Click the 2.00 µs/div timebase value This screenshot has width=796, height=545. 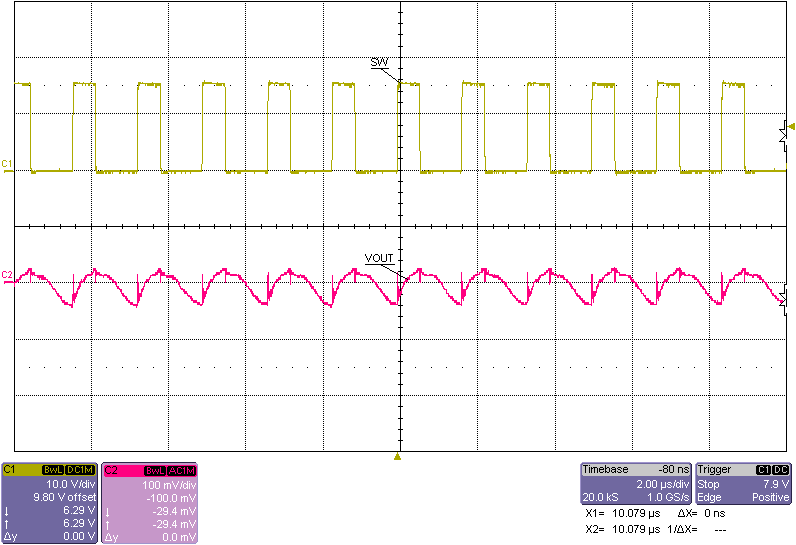[662, 484]
